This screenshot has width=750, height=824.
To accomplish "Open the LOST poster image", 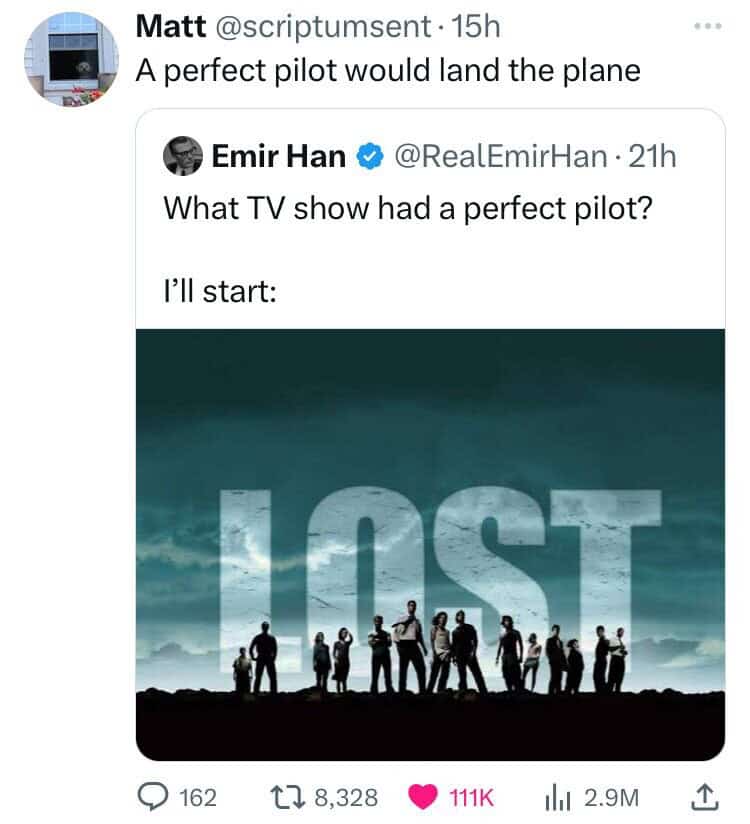I will [x=430, y=544].
